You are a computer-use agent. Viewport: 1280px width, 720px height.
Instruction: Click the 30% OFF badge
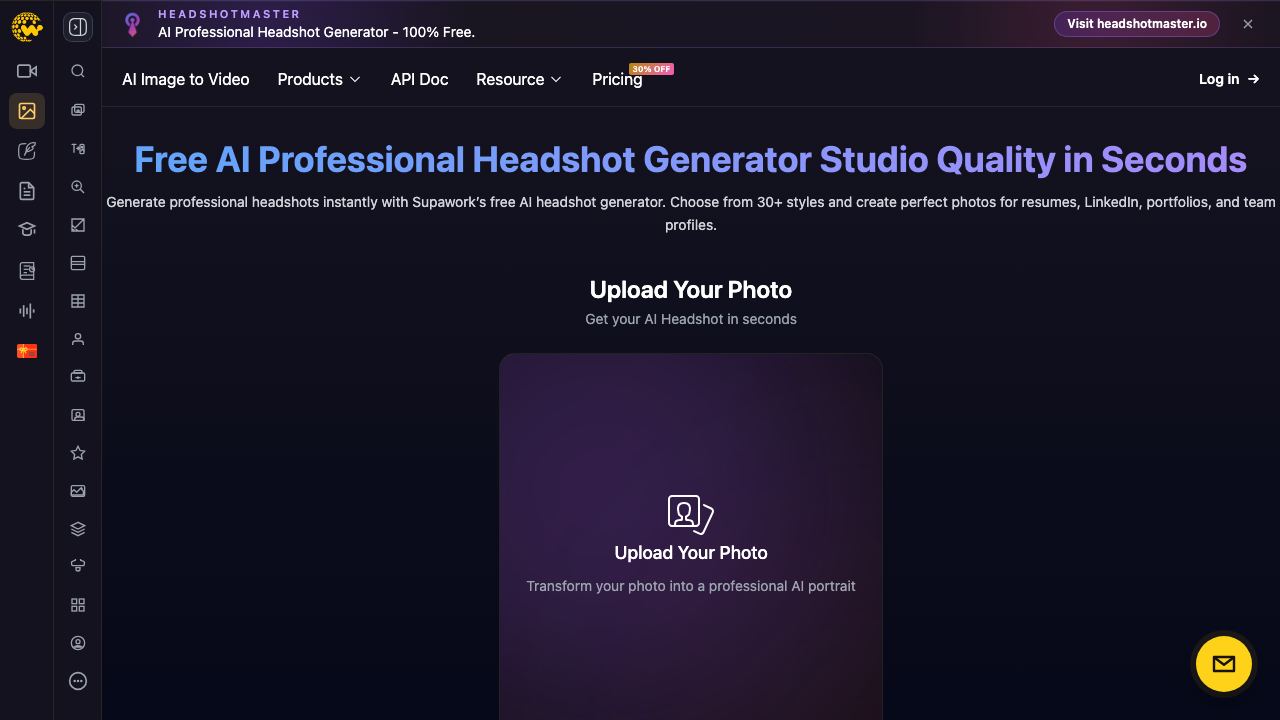pyautogui.click(x=651, y=69)
